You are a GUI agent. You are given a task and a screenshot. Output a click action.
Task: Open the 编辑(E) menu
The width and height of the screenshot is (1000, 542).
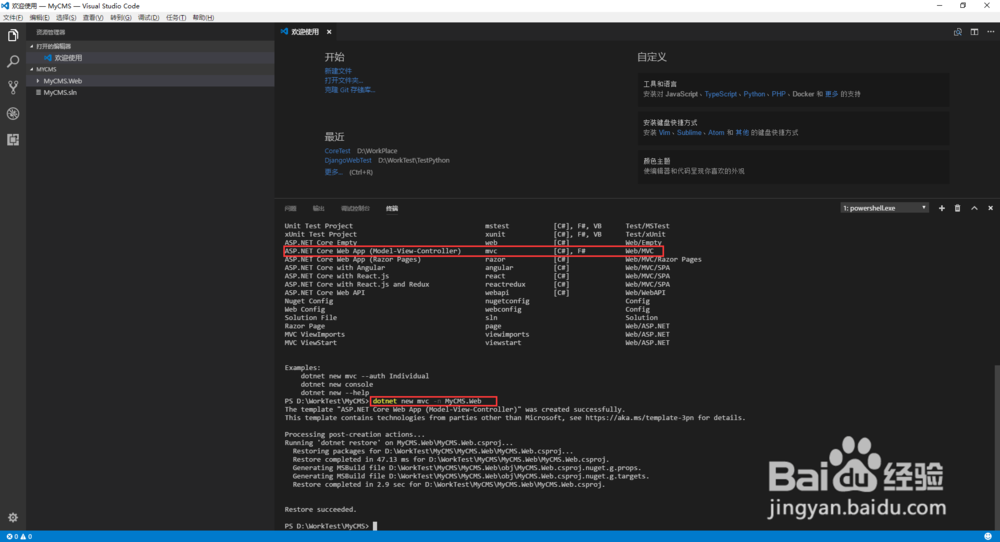tap(40, 18)
